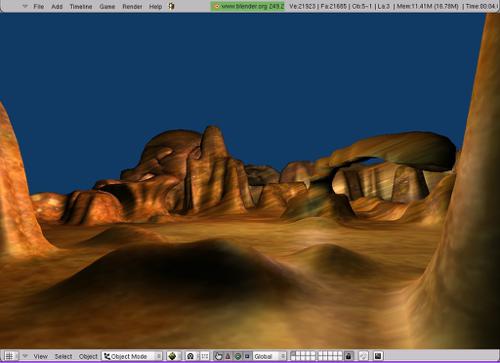Click the Ve:21923 vertex count text
The width and height of the screenshot is (500, 363).
302,6
